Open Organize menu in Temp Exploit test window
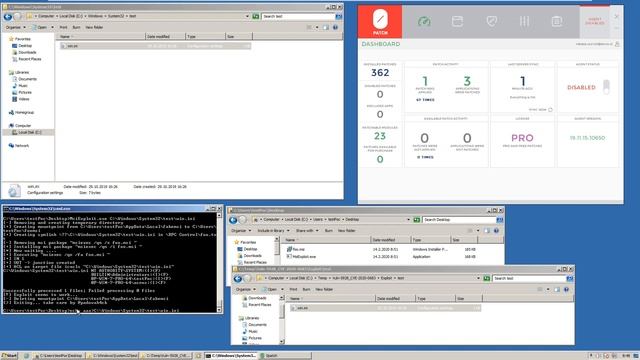640x360 pixels. 245,289
